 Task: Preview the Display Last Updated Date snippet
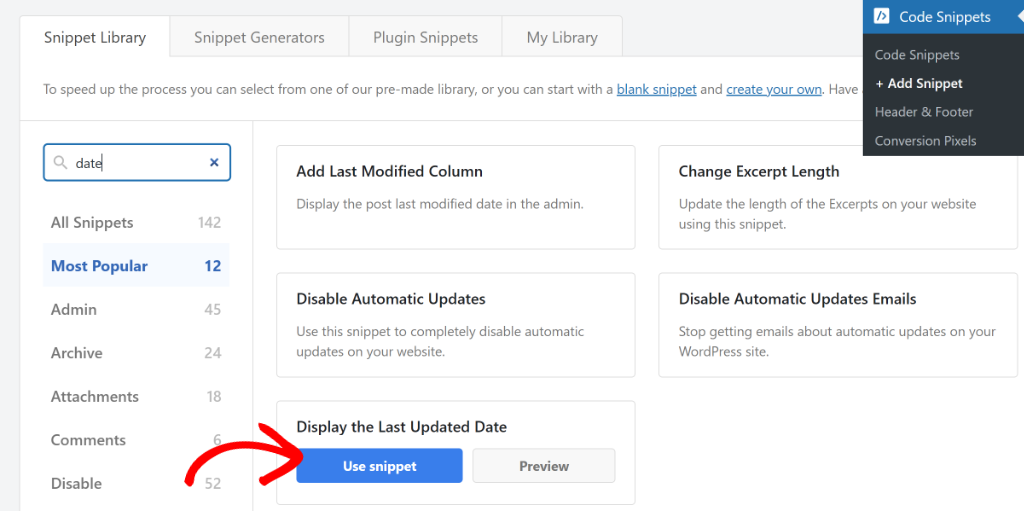pyautogui.click(x=543, y=466)
